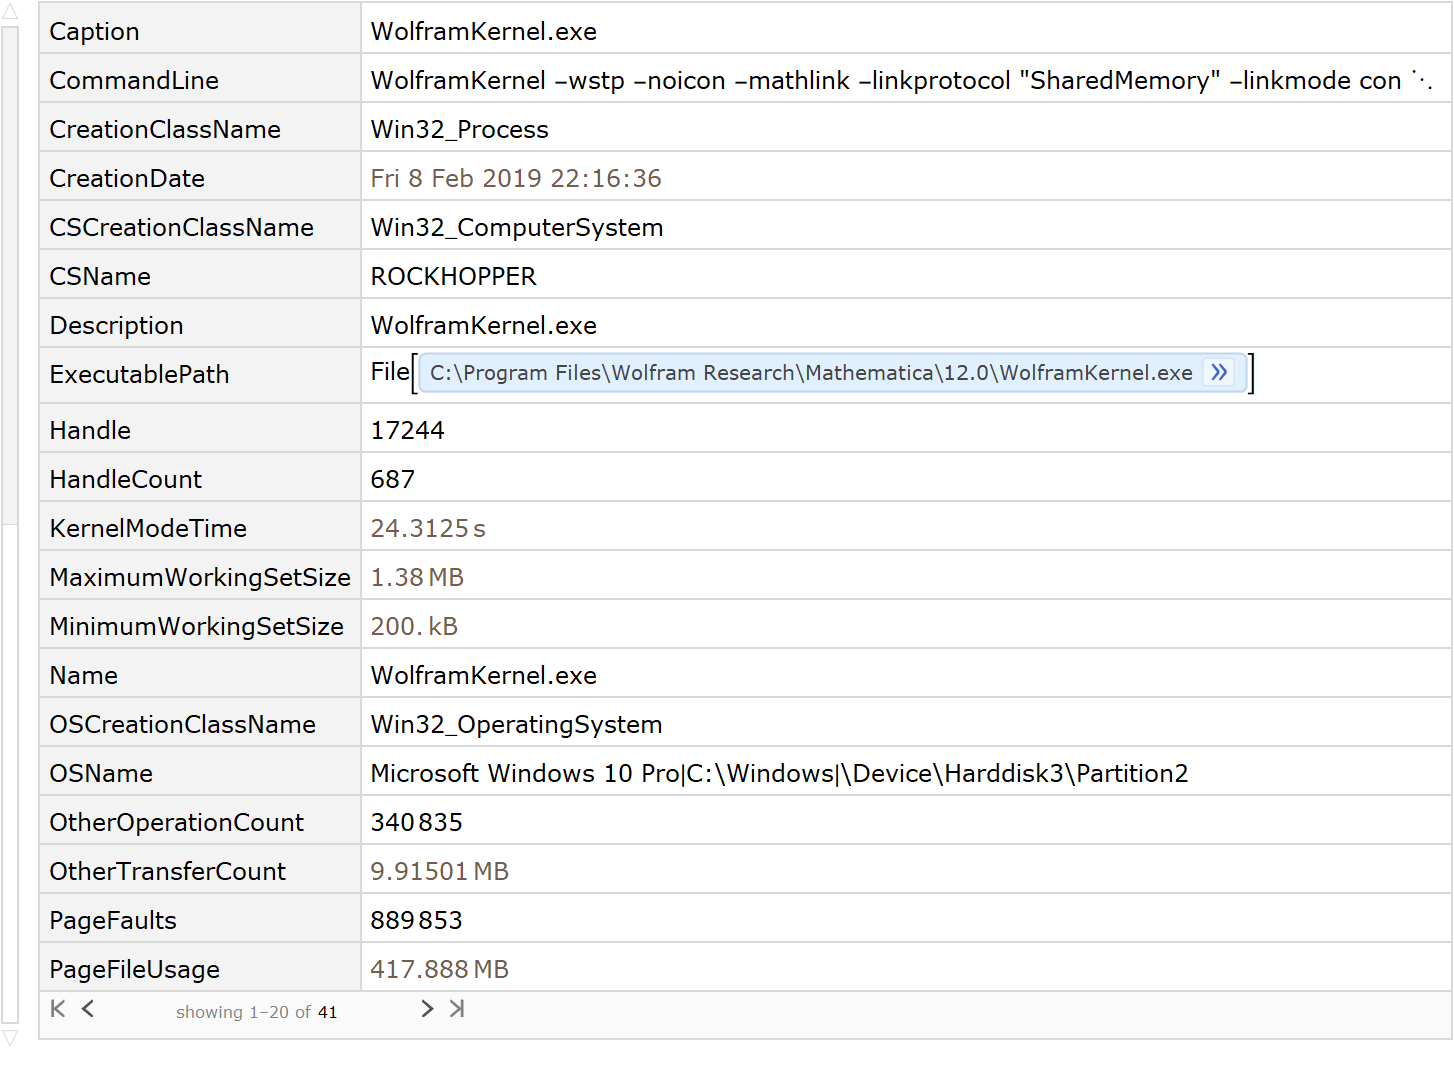Image resolution: width=1454 pixels, height=1082 pixels.
Task: Go to the next page of rows
Action: pos(427,1009)
